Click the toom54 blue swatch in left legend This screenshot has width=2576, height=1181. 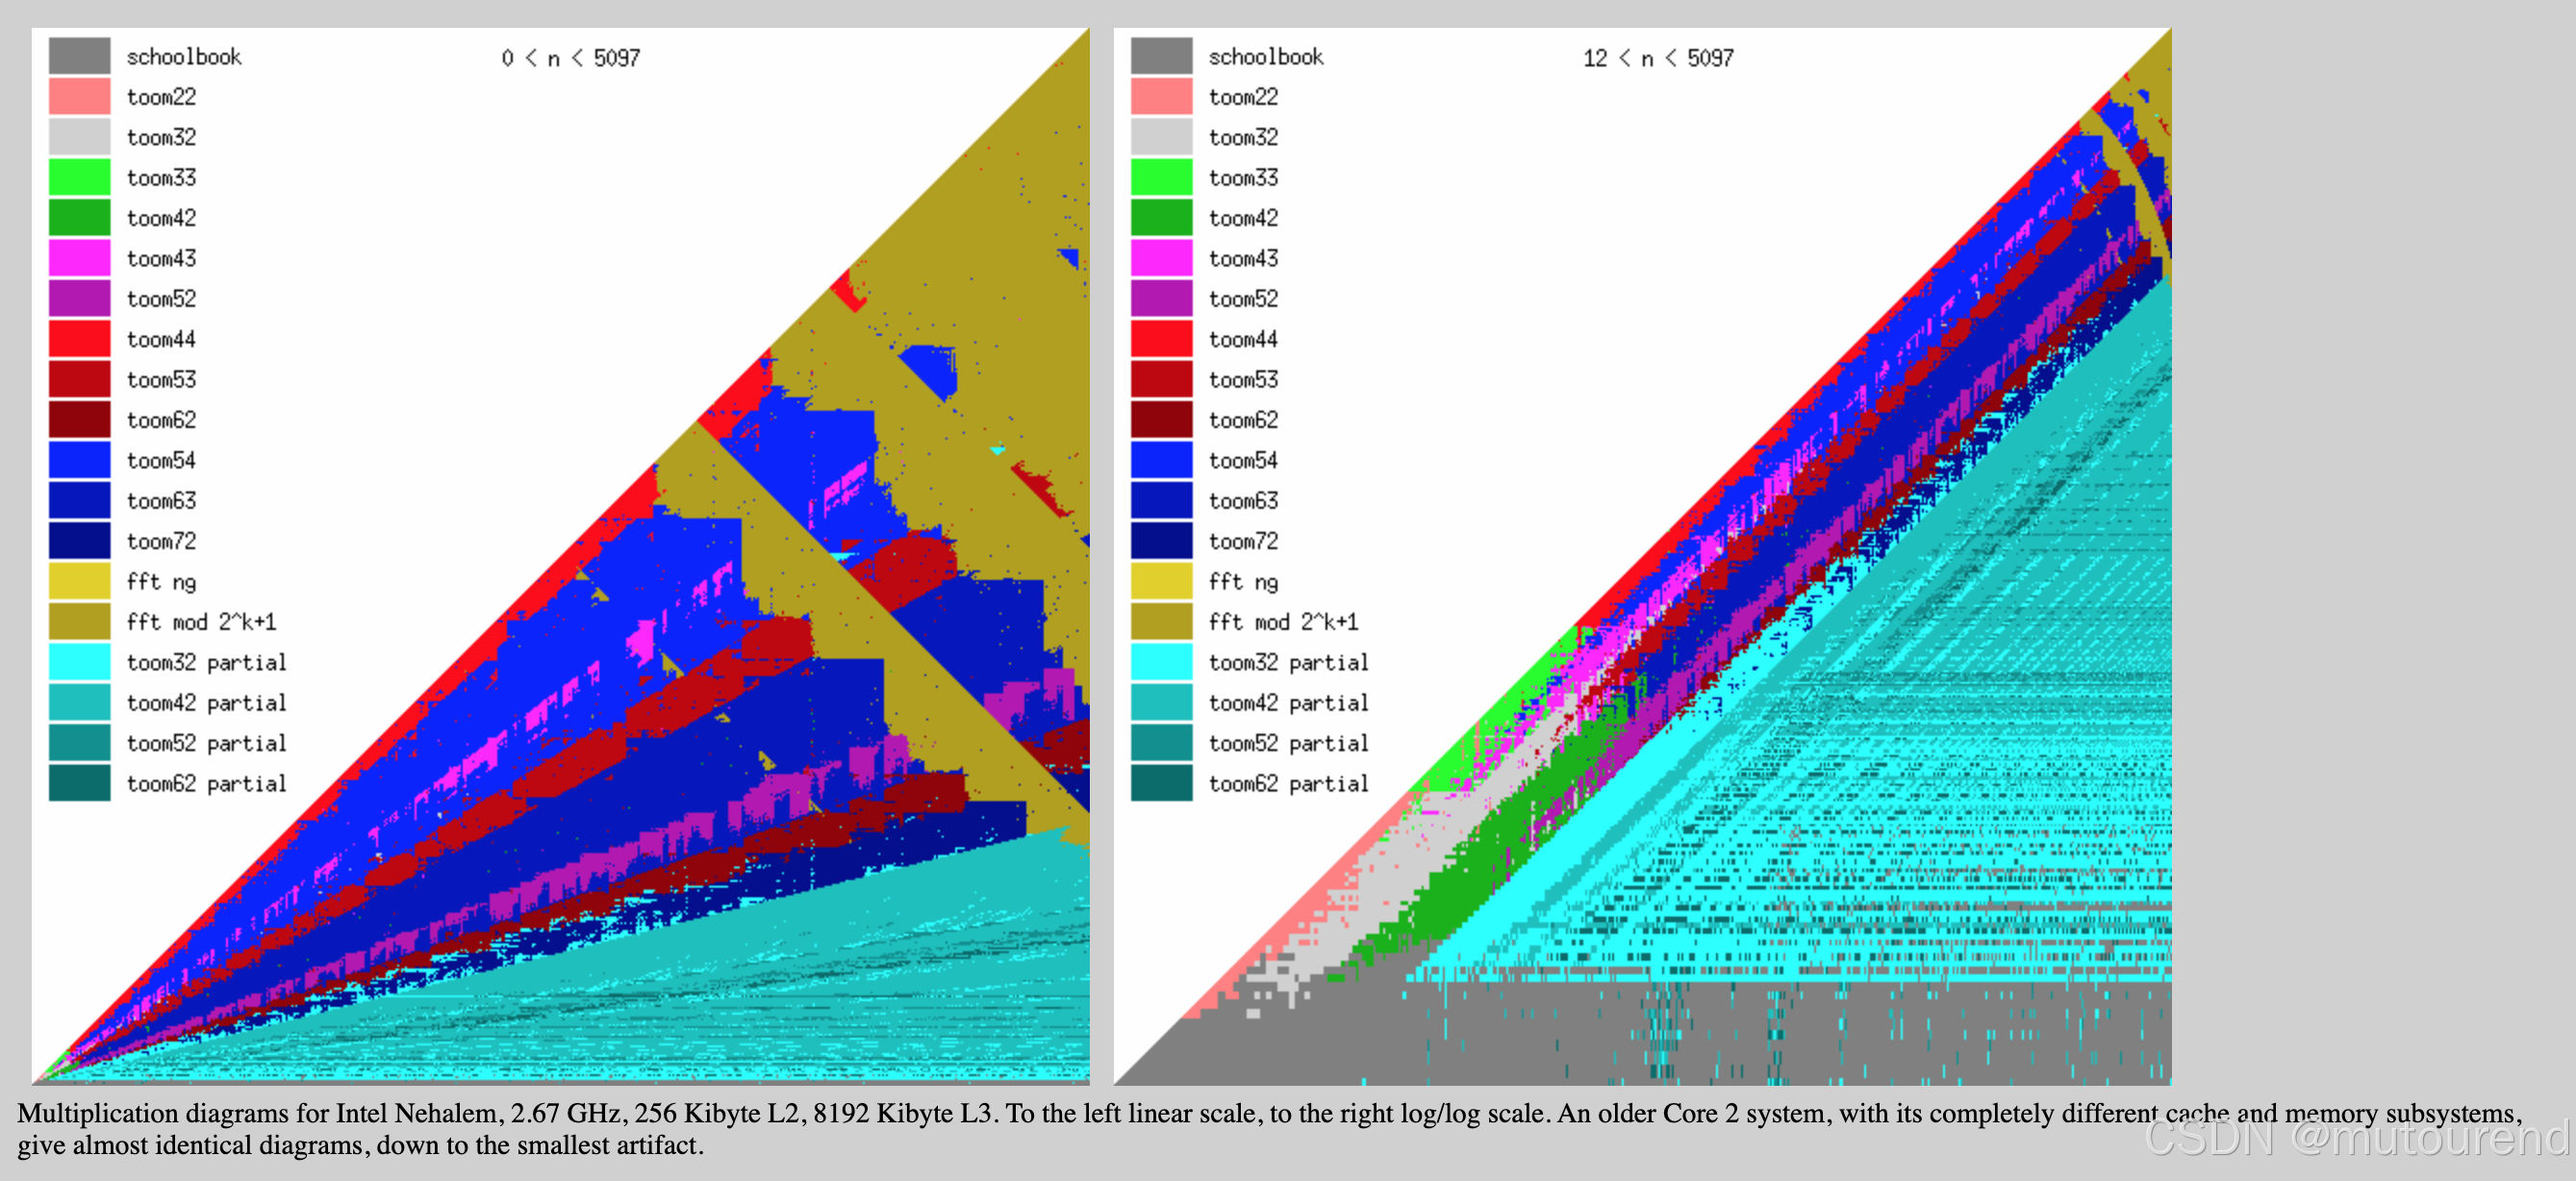coord(79,460)
